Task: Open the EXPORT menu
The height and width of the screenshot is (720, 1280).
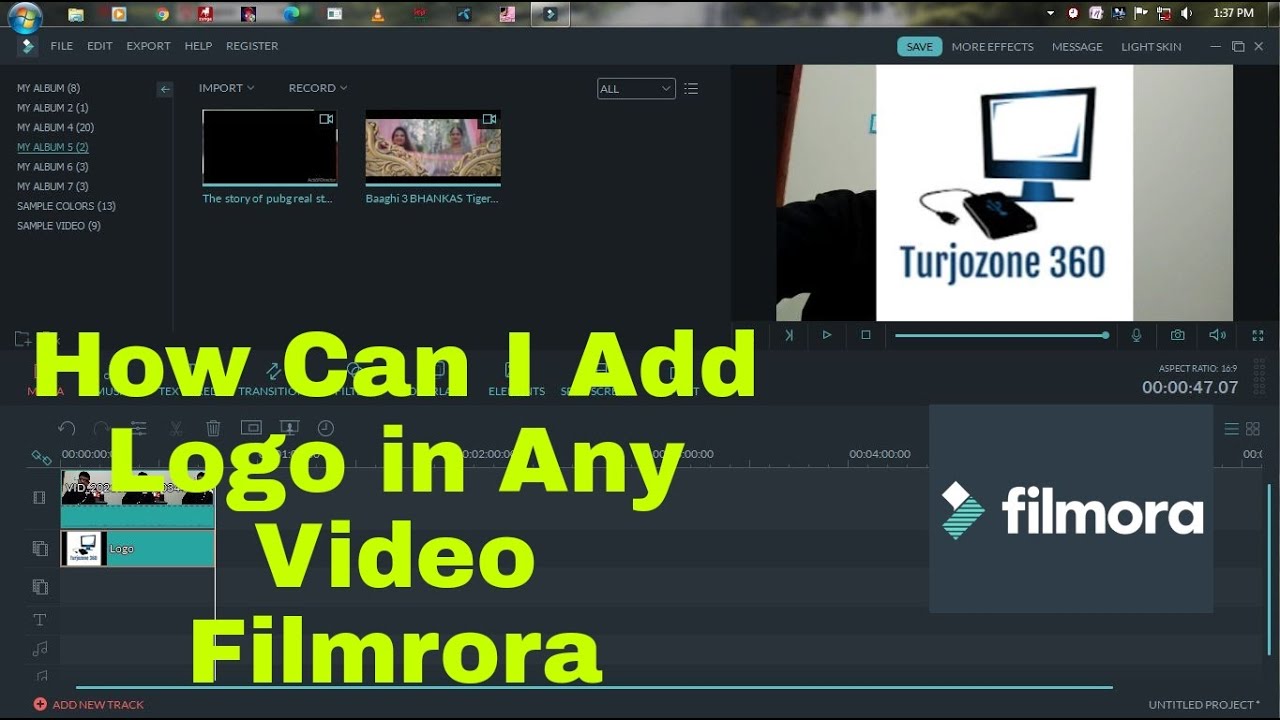Action: tap(148, 46)
